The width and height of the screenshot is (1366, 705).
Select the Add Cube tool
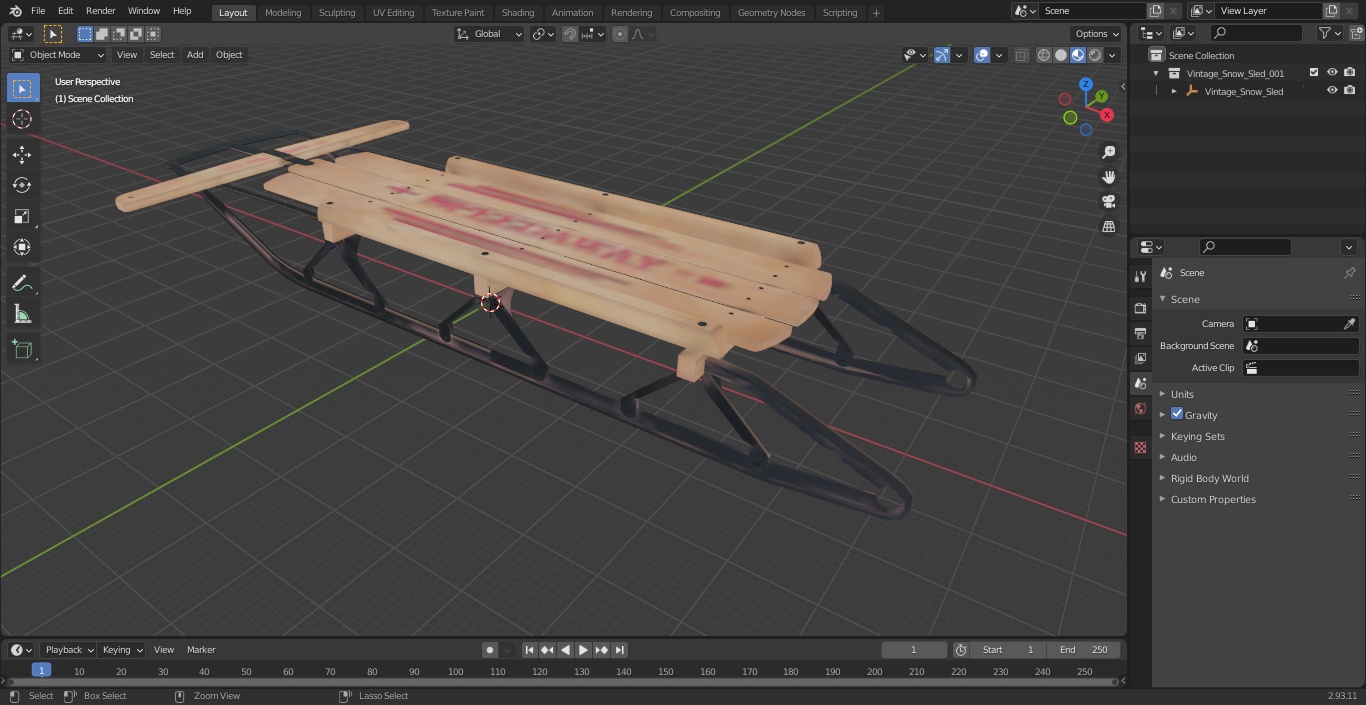pos(22,349)
